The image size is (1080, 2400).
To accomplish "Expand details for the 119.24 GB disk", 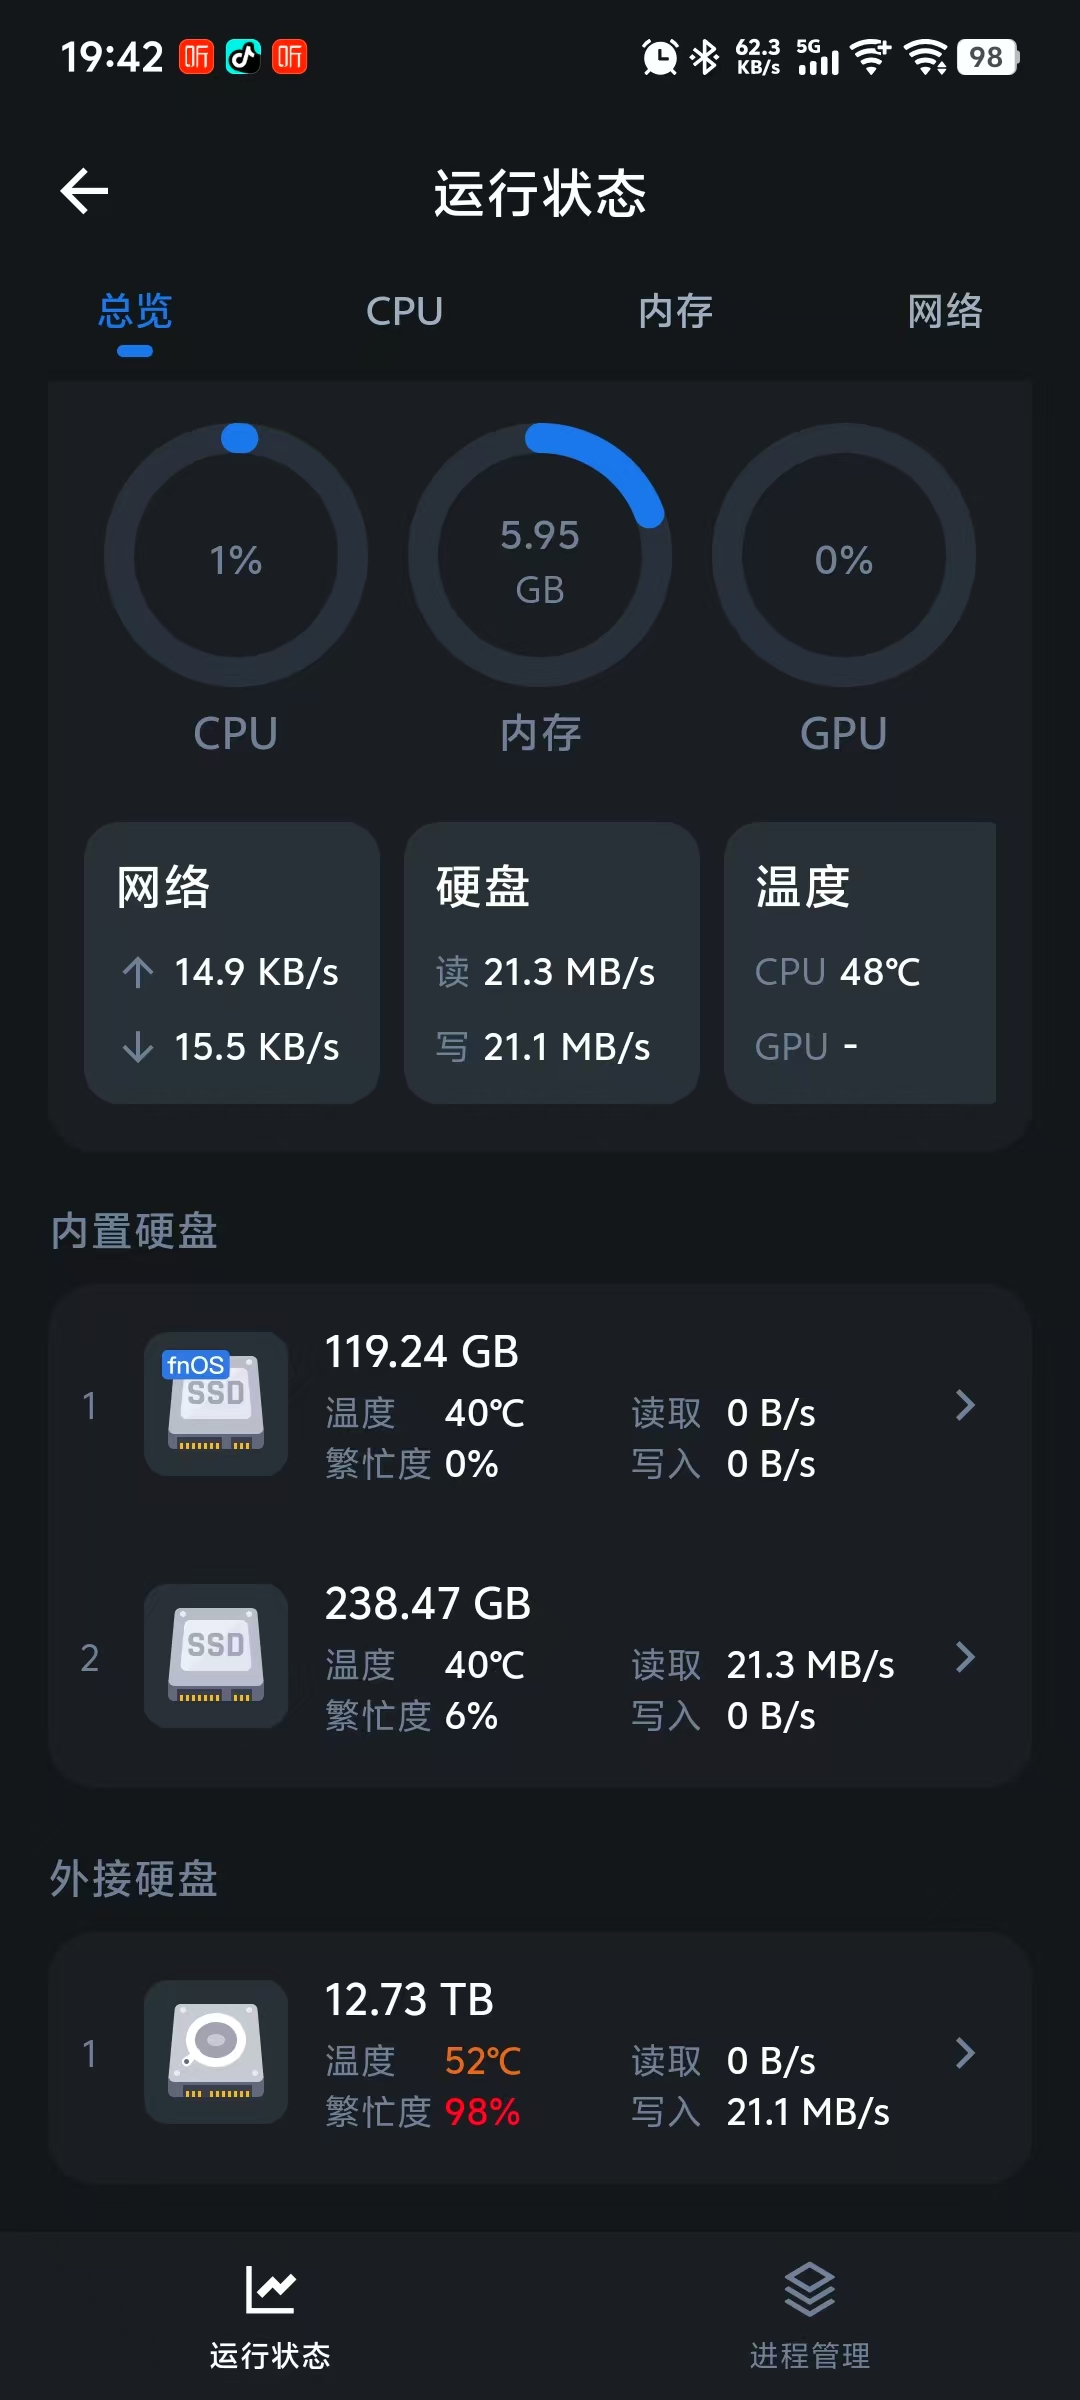I will (x=964, y=1405).
